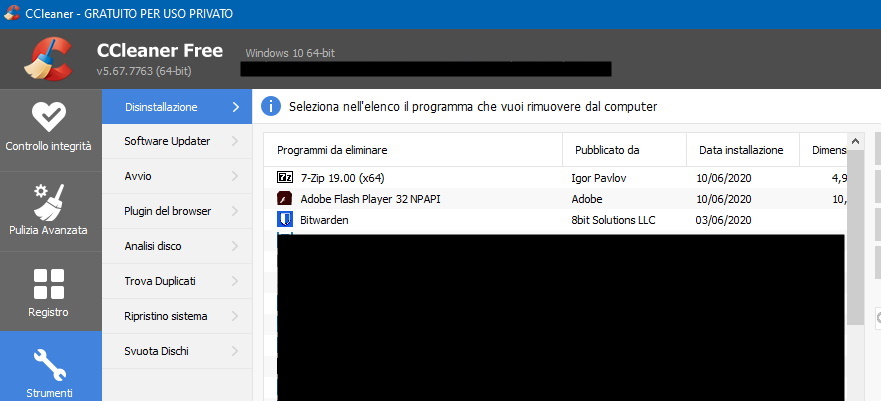Viewport: 881px width, 401px height.
Task: Open the Svuota Dischi page
Action: pos(177,351)
